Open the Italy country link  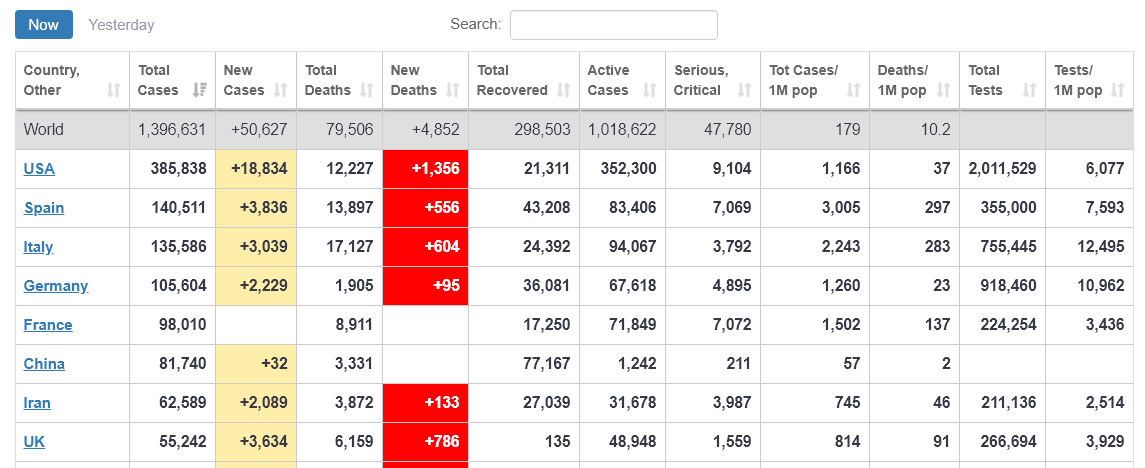coord(38,247)
